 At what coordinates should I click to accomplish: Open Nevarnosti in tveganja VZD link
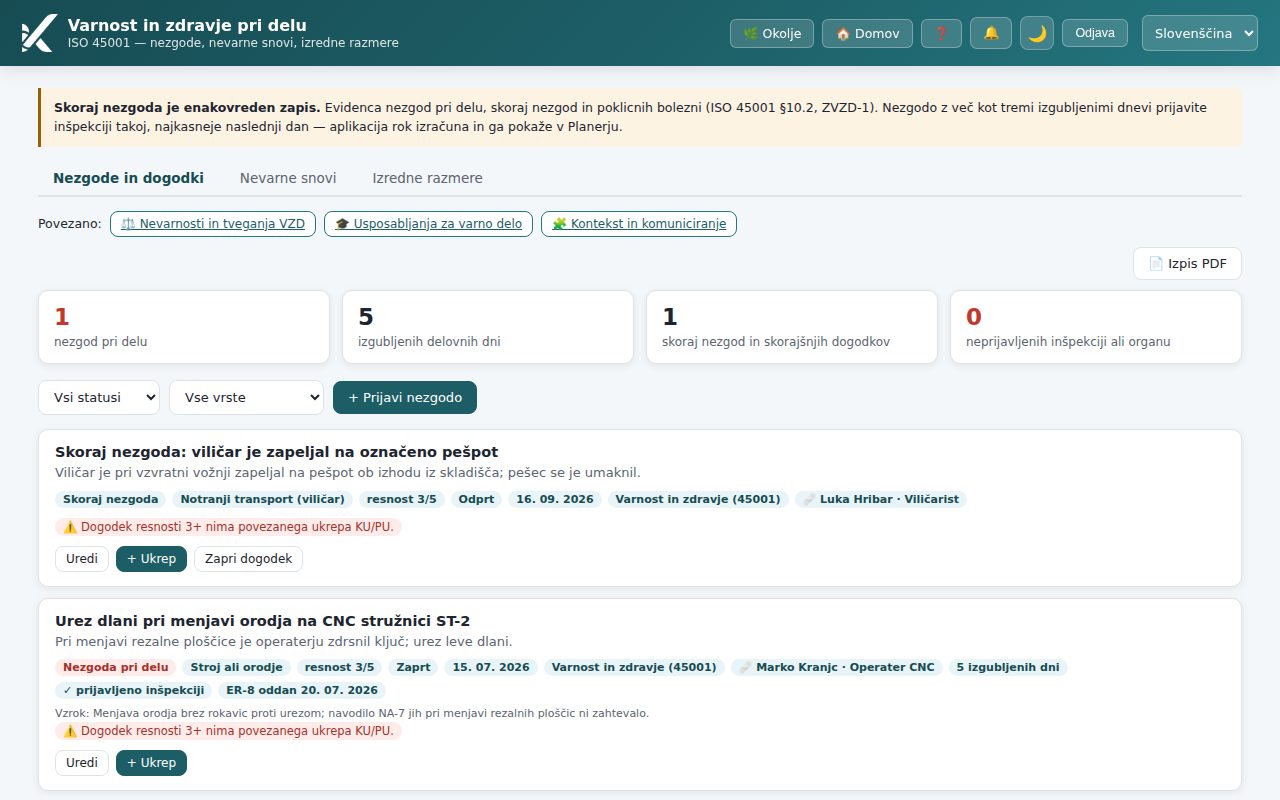click(213, 224)
